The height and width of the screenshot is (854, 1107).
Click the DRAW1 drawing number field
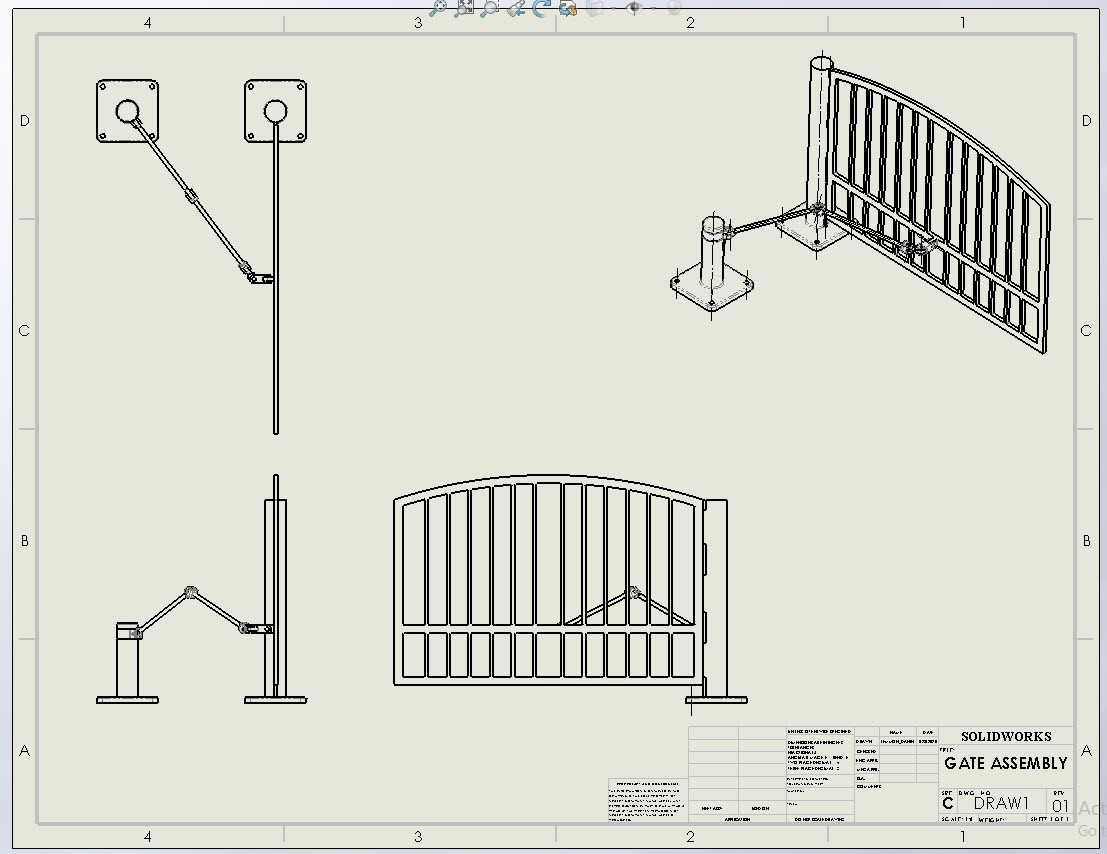(1001, 803)
